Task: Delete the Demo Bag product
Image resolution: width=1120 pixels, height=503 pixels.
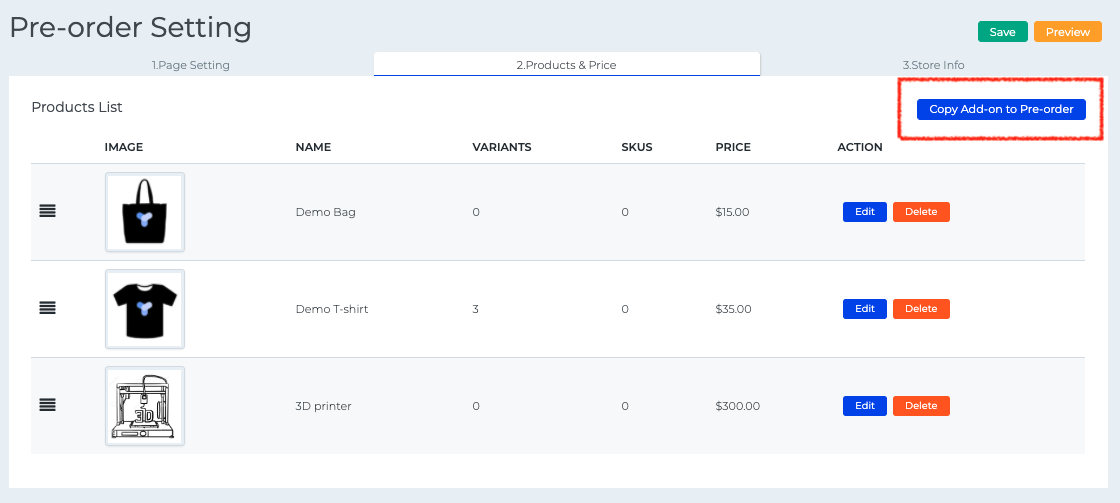Action: [921, 212]
